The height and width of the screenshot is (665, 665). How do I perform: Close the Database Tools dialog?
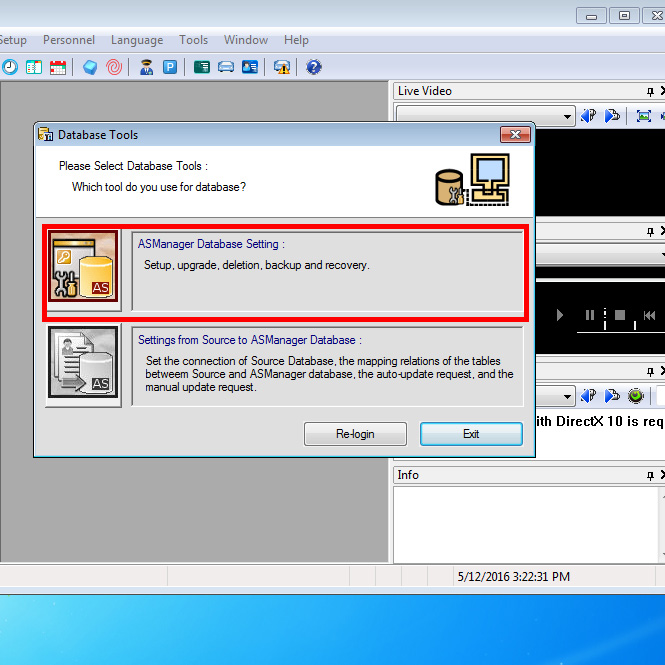pos(515,134)
